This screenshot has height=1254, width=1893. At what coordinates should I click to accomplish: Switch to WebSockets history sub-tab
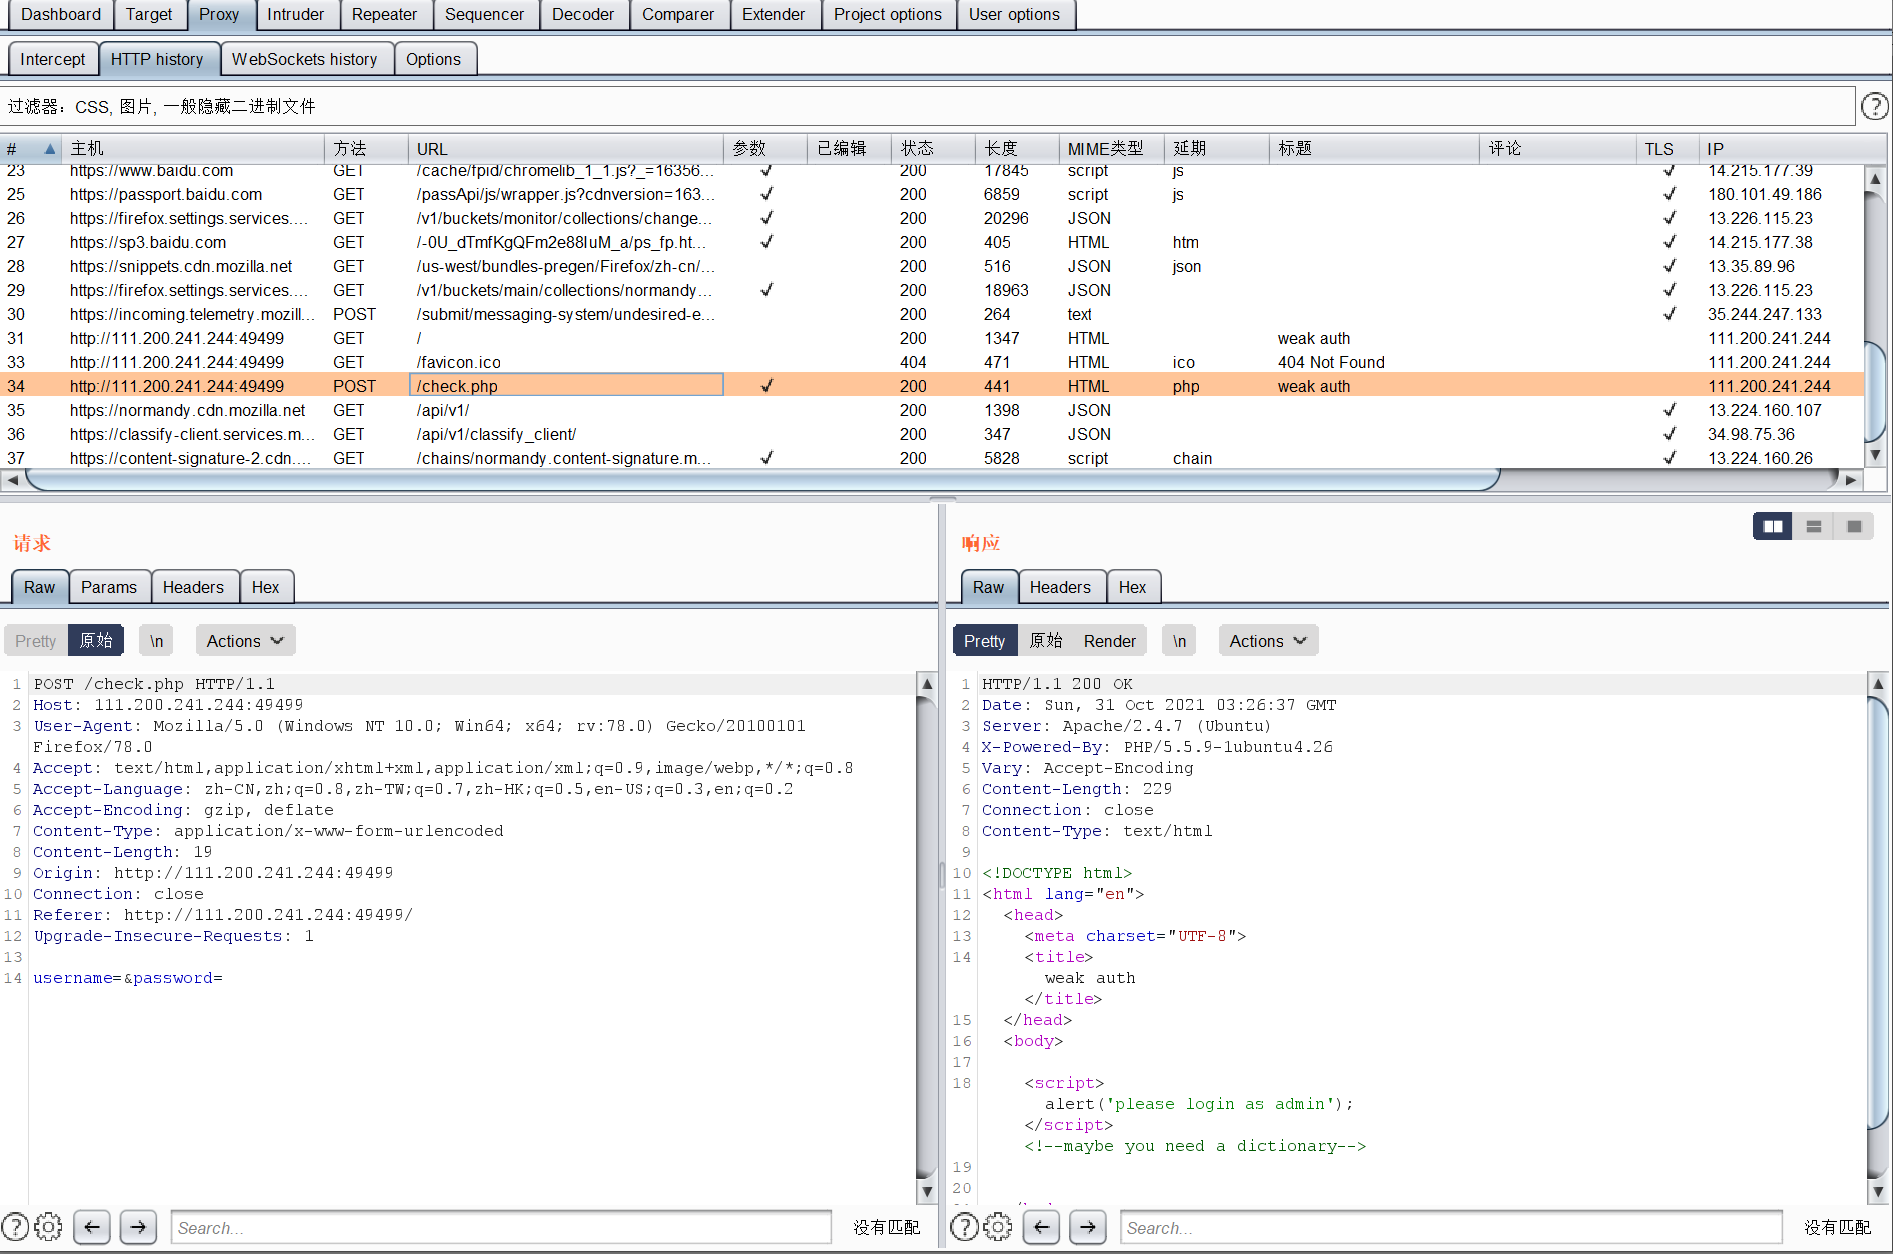305,59
